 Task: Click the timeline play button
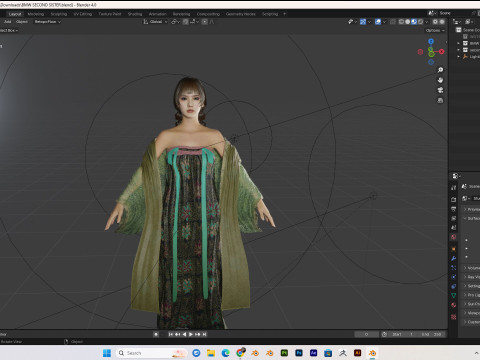coord(191,334)
